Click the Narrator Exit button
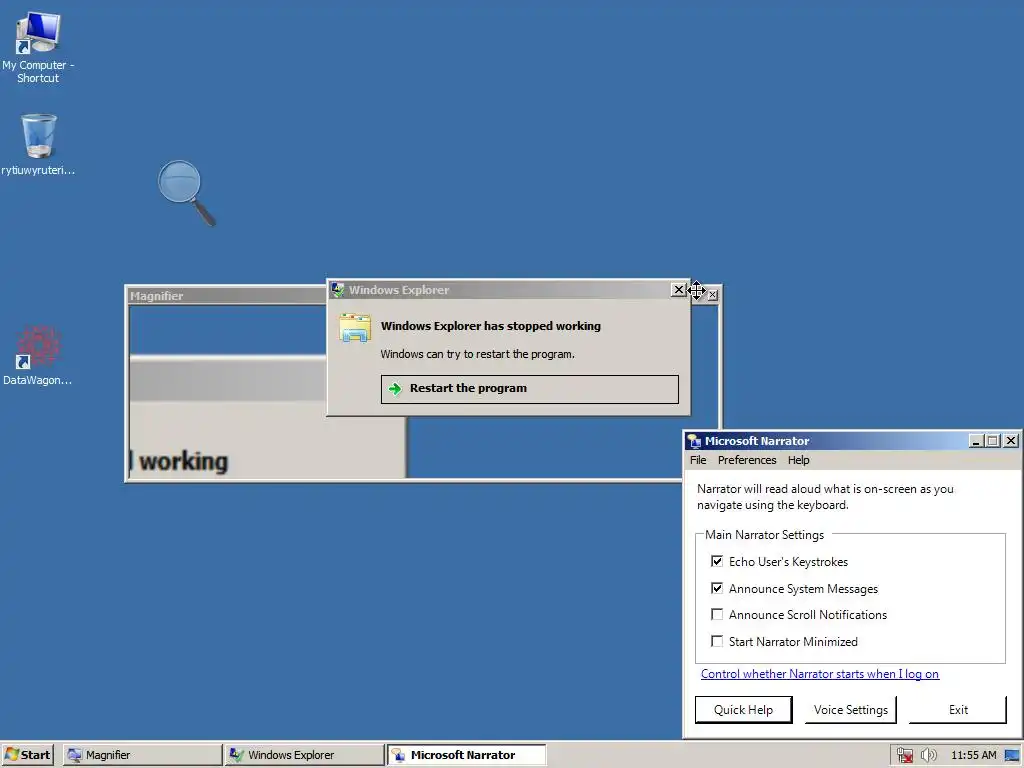This screenshot has width=1024, height=768. (x=958, y=710)
